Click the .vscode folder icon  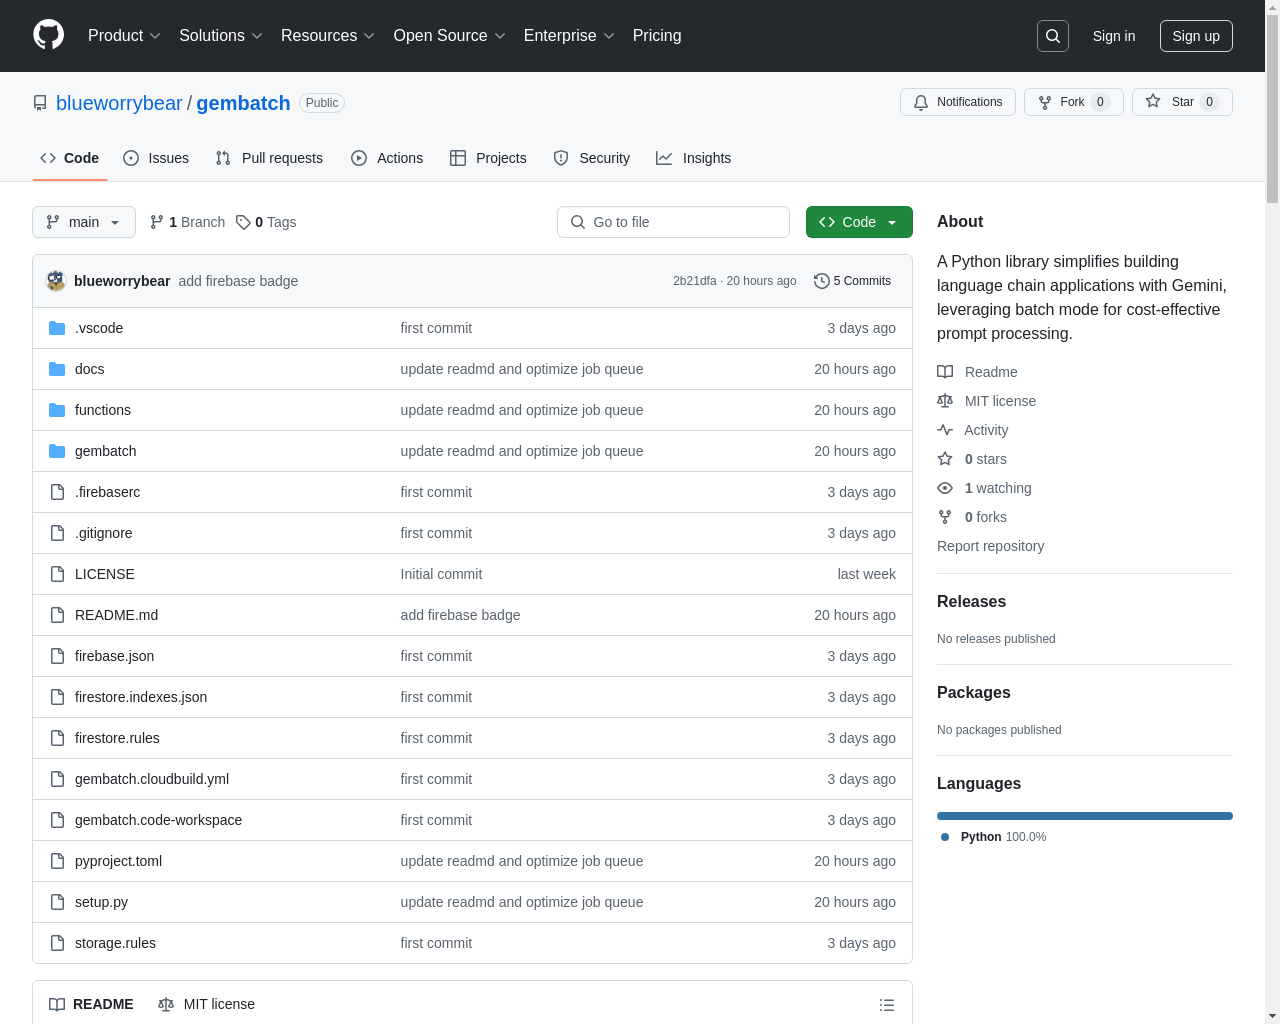(57, 328)
